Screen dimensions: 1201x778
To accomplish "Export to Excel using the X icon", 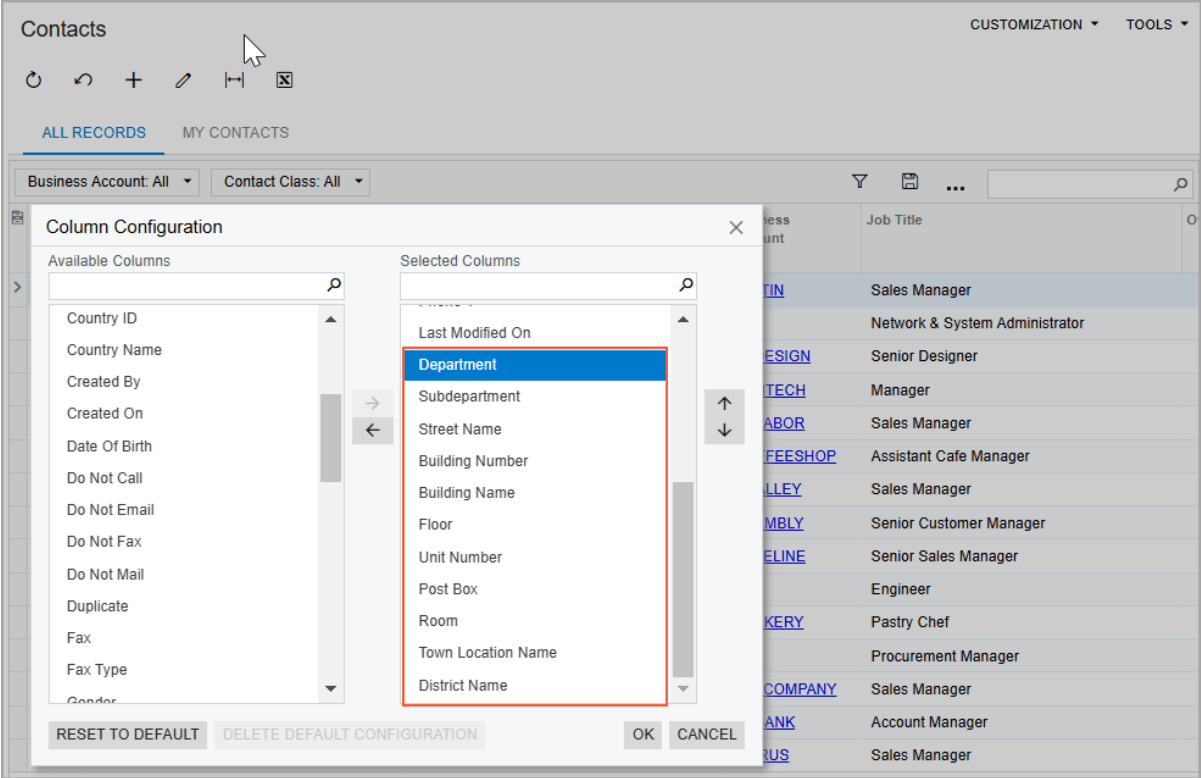I will 284,81.
